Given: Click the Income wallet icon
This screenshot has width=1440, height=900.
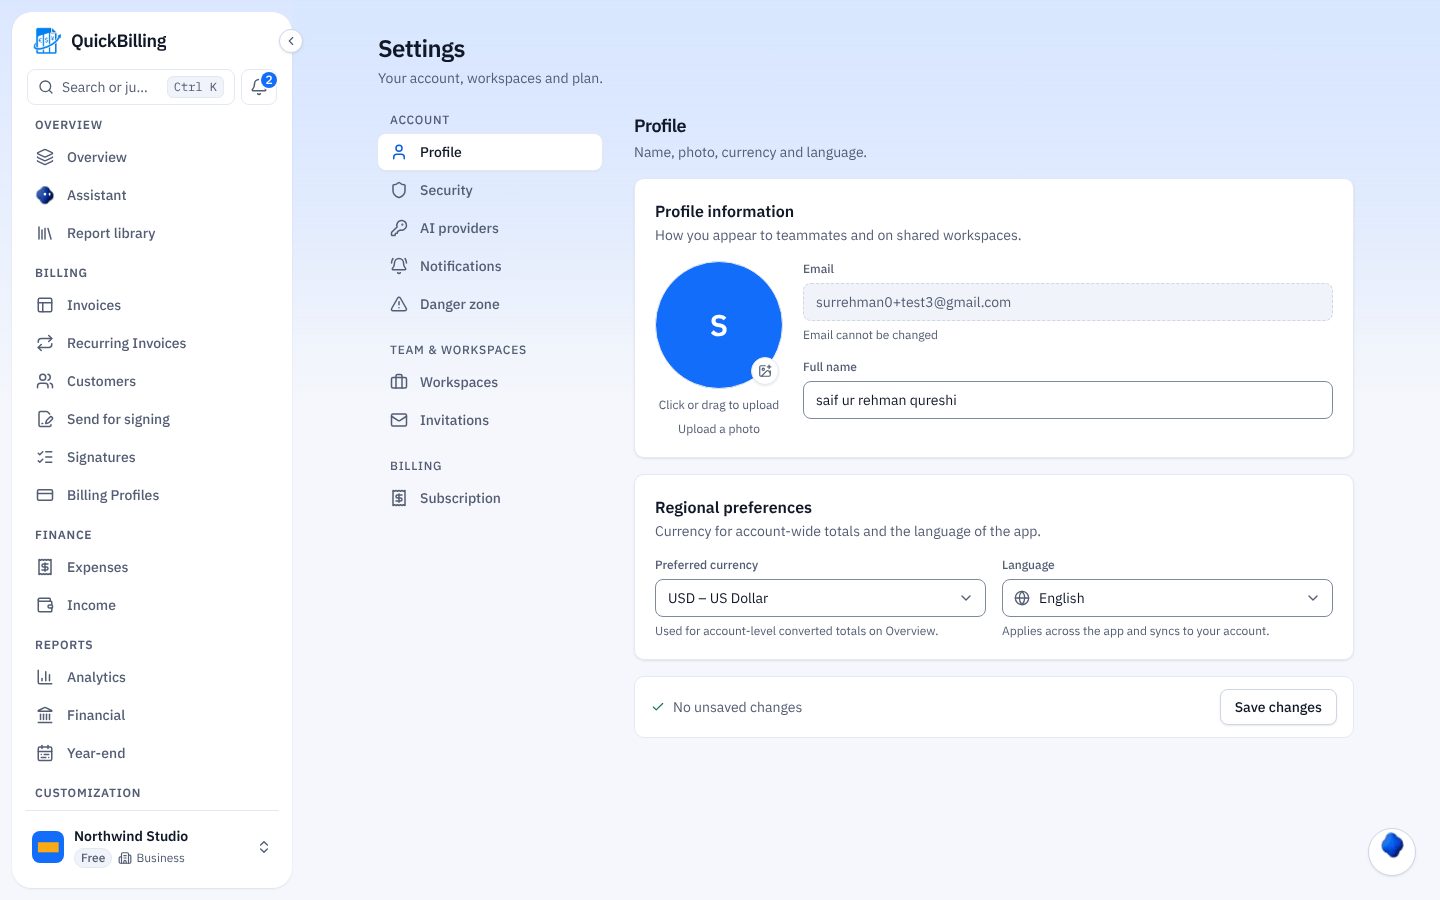Looking at the screenshot, I should click(x=45, y=605).
